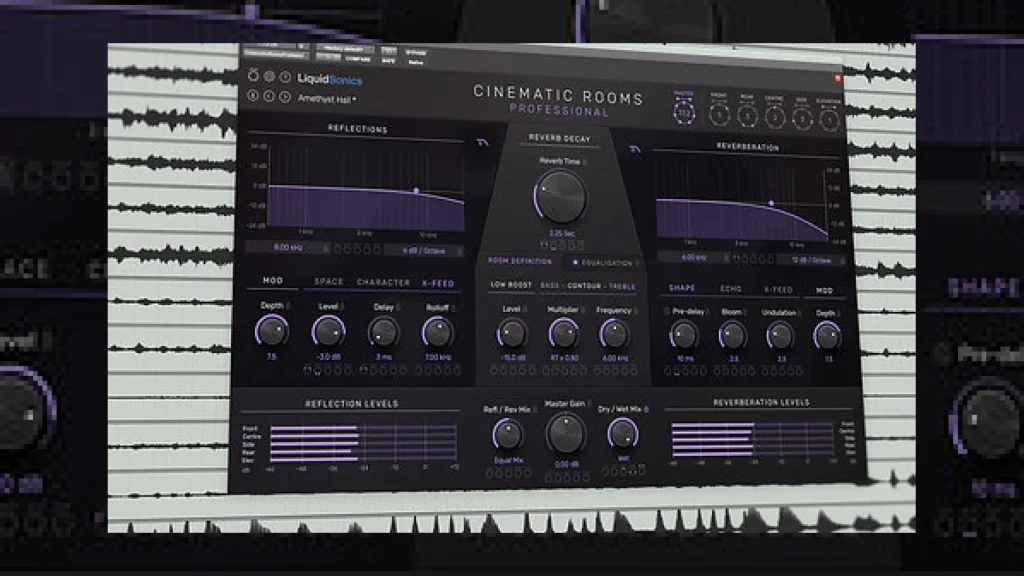Close the Cinematic Rooms plugin window
Screen dimensions: 1024x576
tap(838, 78)
